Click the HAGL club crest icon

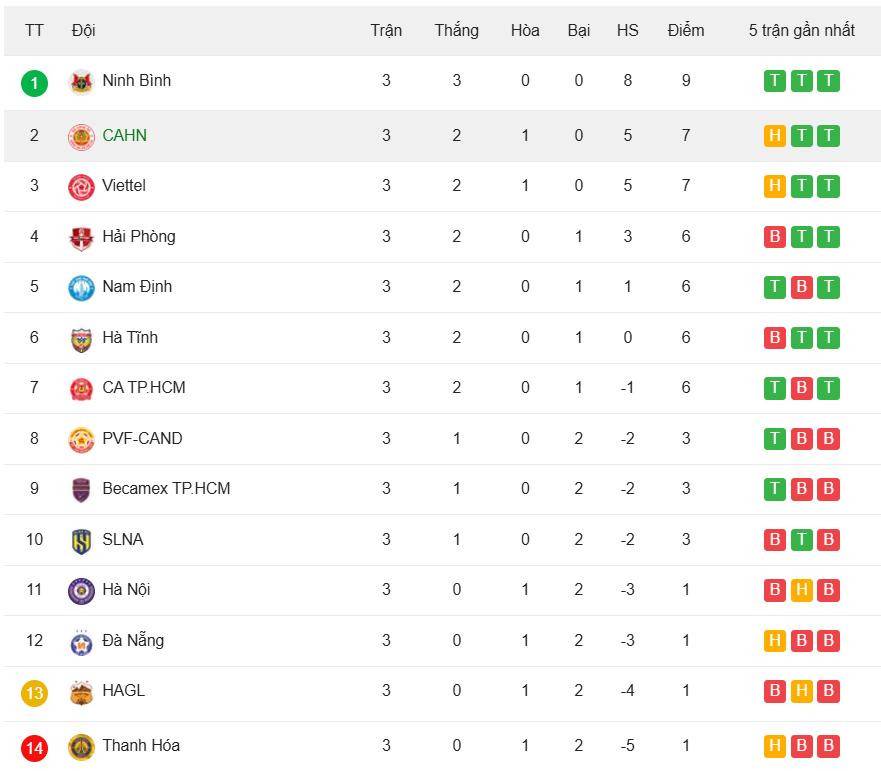(81, 692)
